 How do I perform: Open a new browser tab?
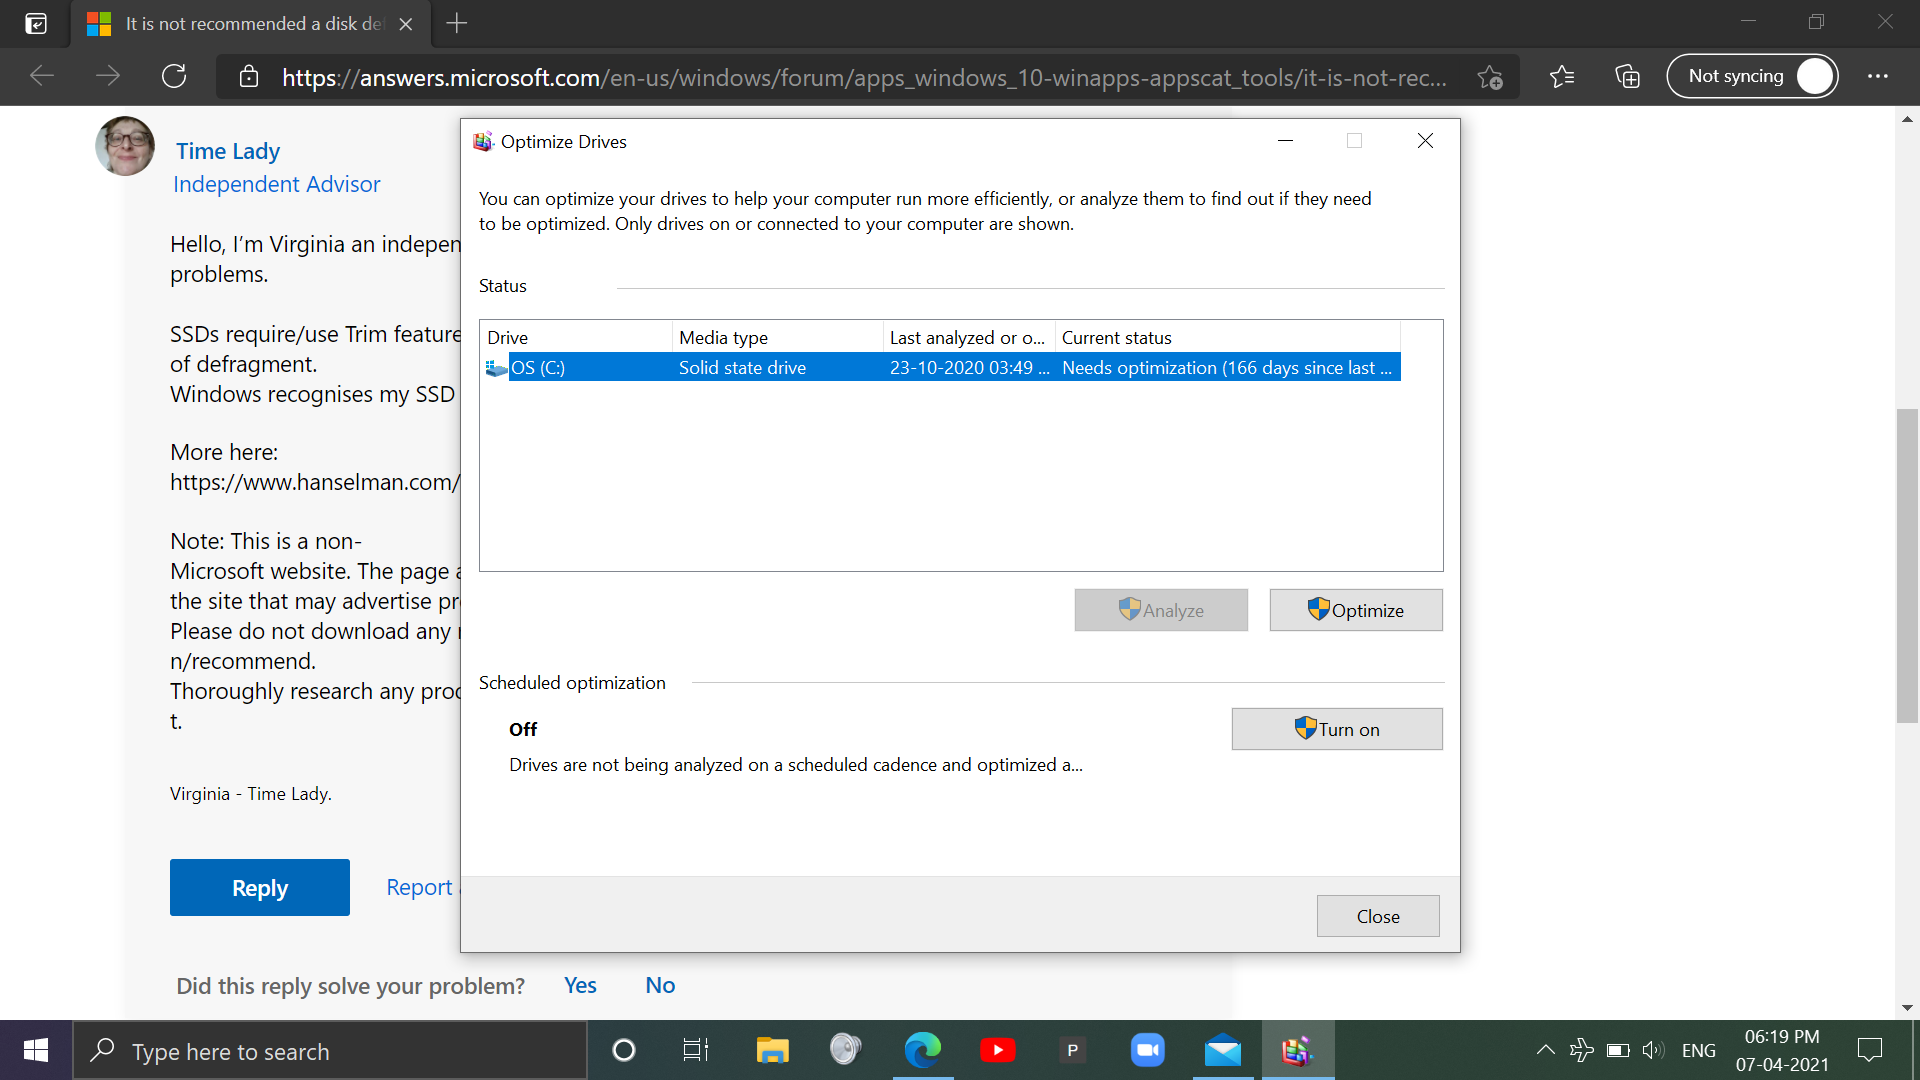pyautogui.click(x=456, y=23)
